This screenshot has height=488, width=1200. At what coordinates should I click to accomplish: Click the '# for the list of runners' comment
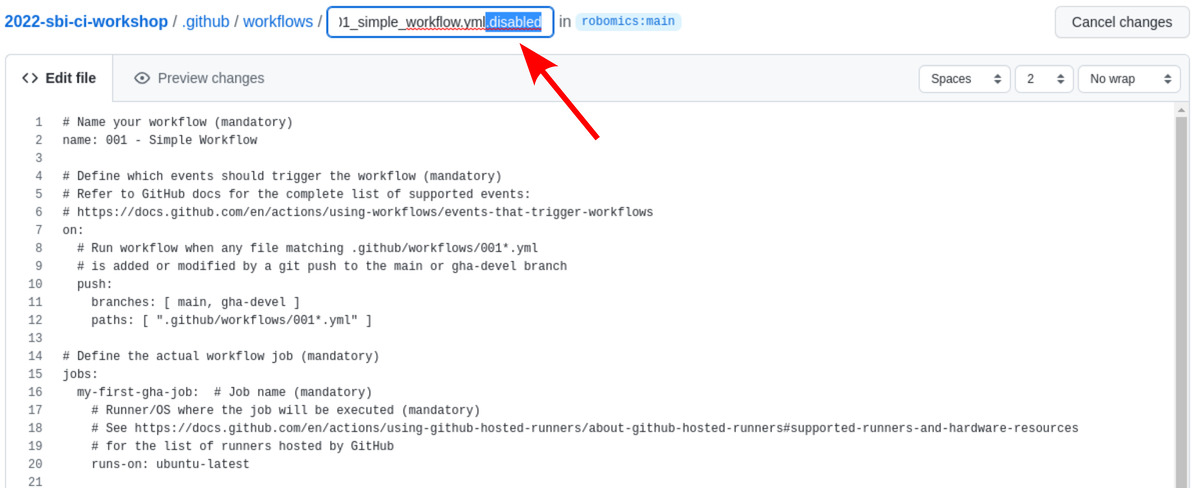click(x=242, y=446)
